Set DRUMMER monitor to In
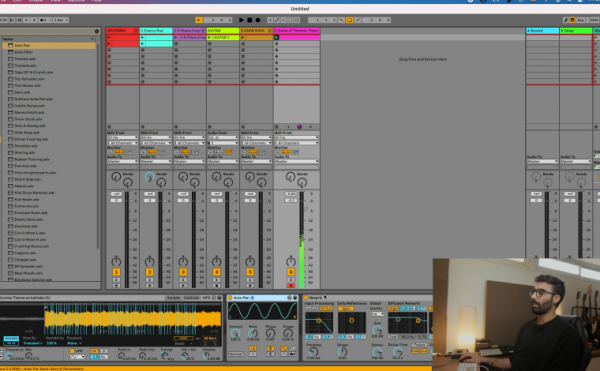 pyautogui.click(x=110, y=152)
